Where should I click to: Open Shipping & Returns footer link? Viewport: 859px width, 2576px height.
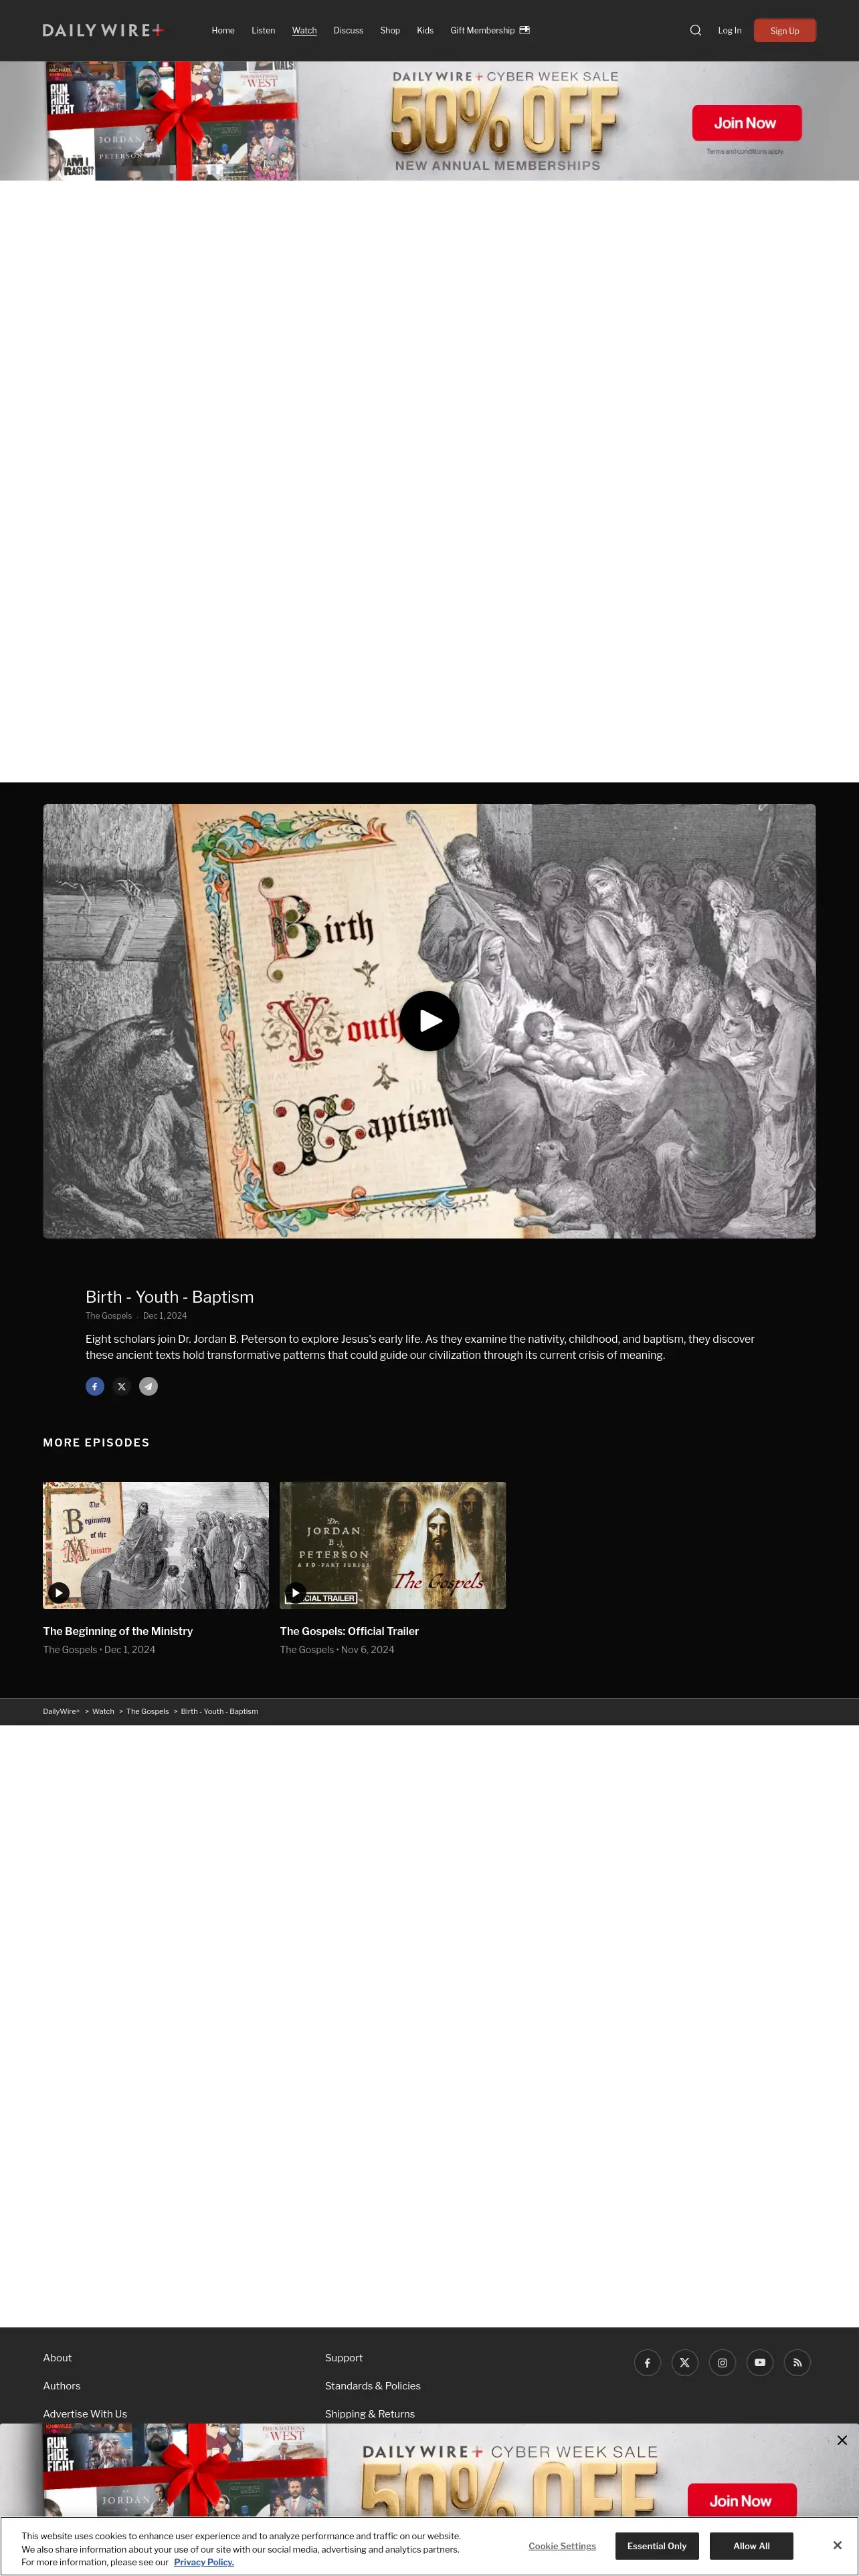pyautogui.click(x=370, y=2414)
